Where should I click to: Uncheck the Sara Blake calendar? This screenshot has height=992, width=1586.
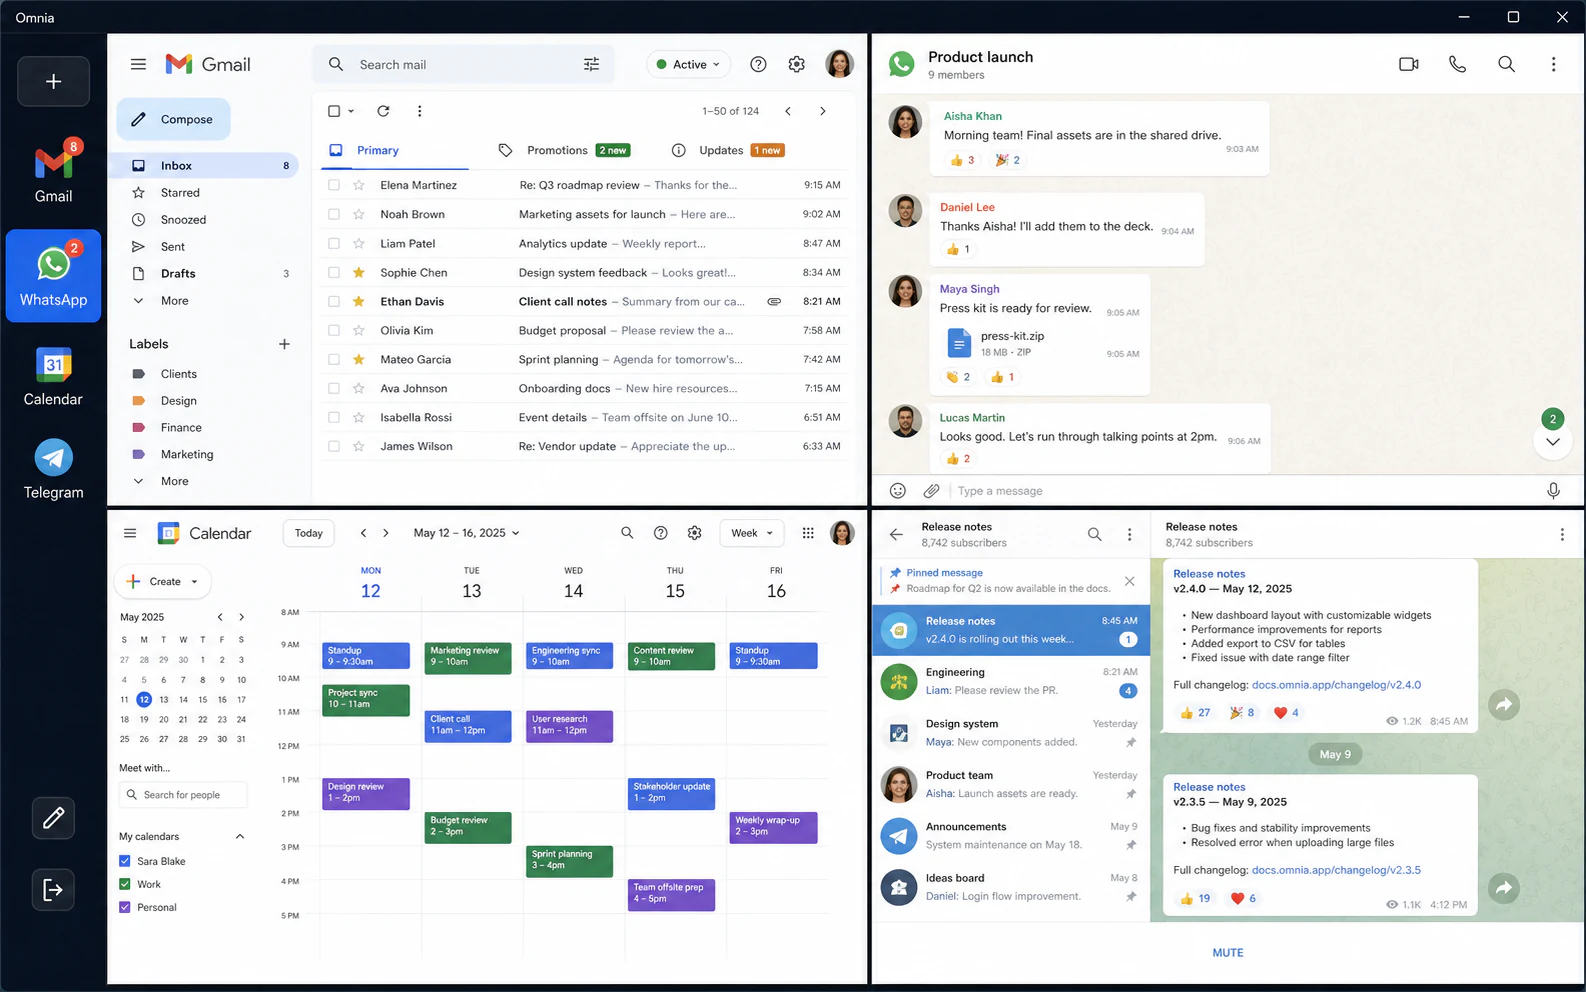tap(125, 861)
